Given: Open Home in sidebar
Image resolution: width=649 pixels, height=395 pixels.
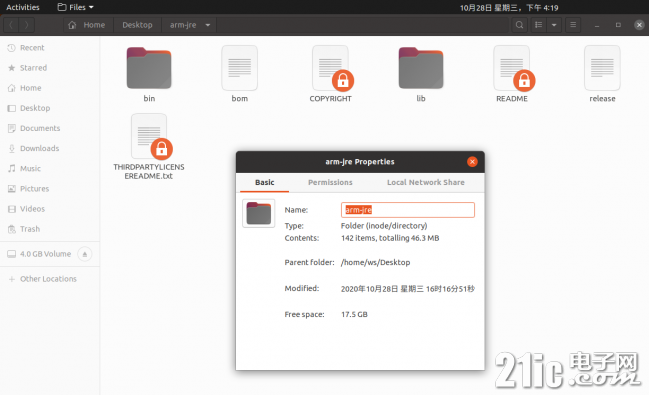Looking at the screenshot, I should (50, 88).
